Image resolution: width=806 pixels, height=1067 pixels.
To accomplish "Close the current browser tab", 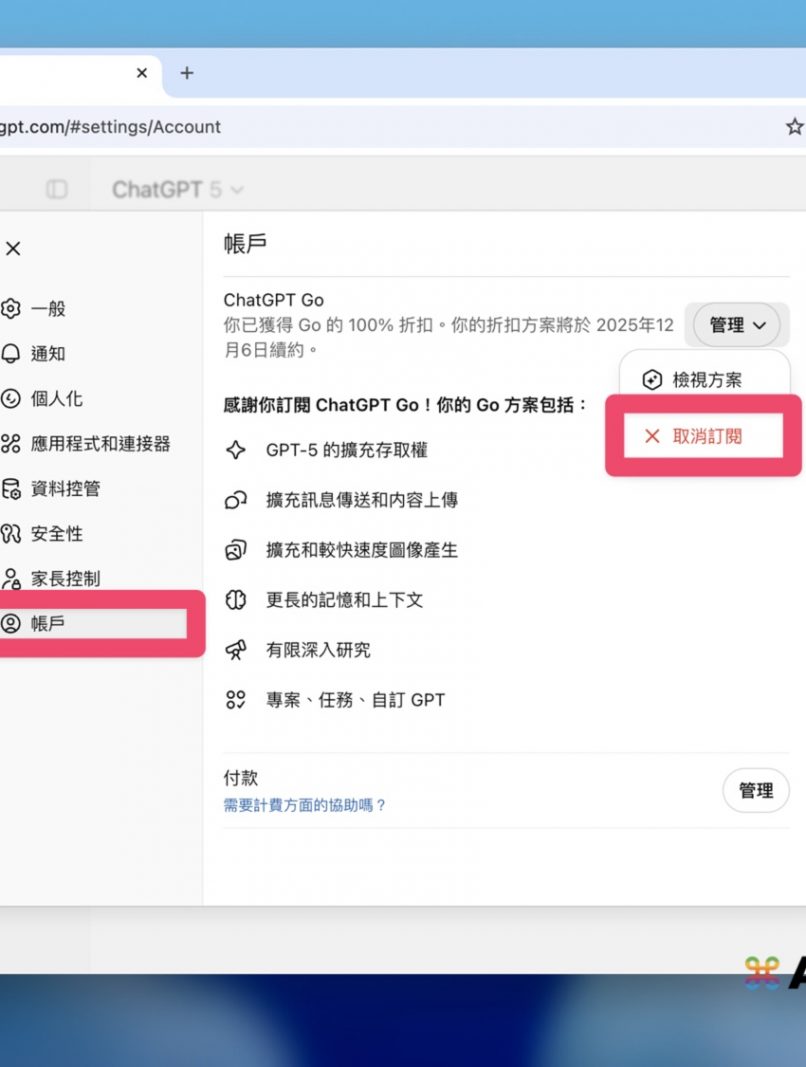I will (x=142, y=73).
